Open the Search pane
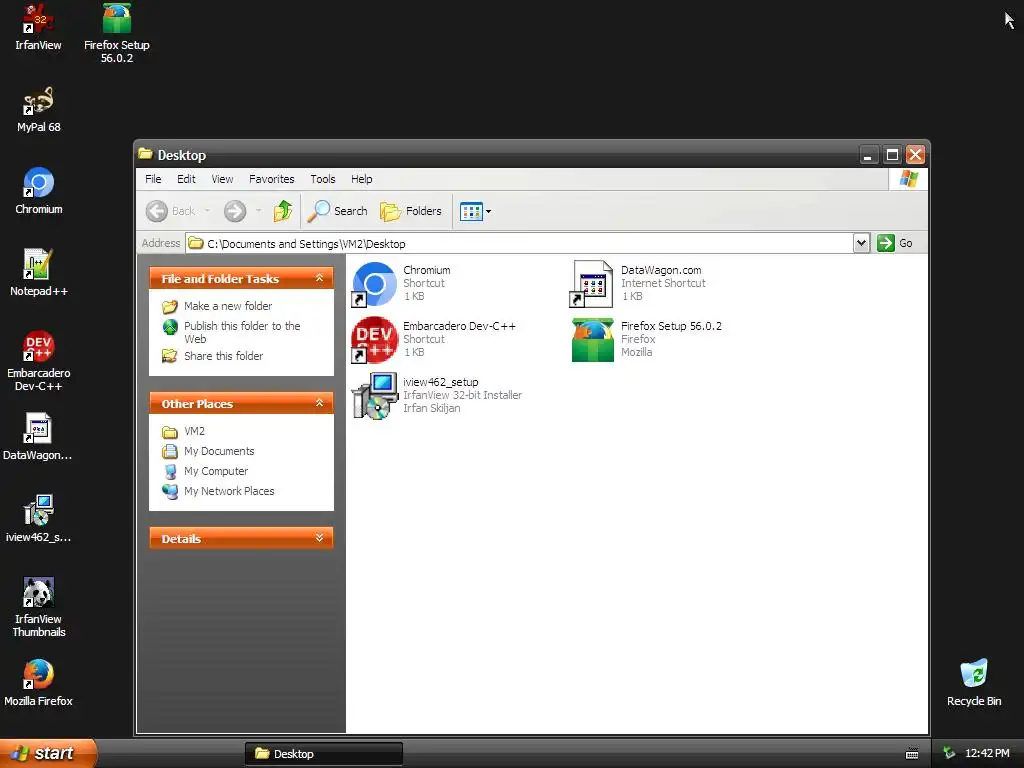The width and height of the screenshot is (1024, 768). 338,211
